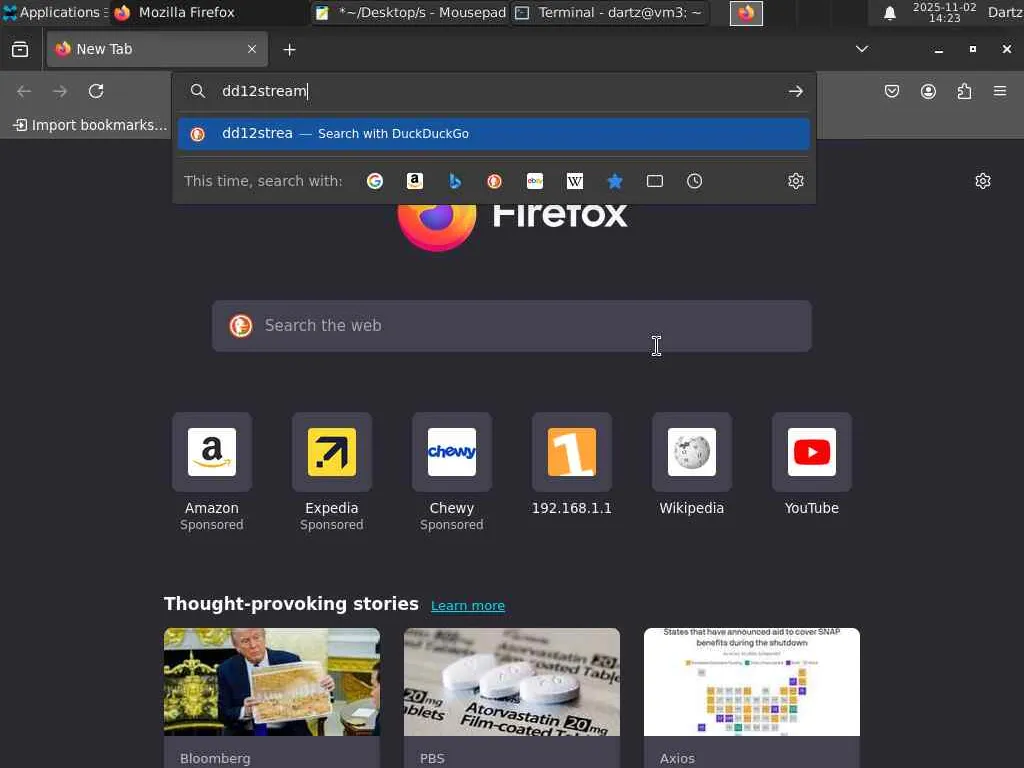Click into the address bar text field

coord(496,91)
